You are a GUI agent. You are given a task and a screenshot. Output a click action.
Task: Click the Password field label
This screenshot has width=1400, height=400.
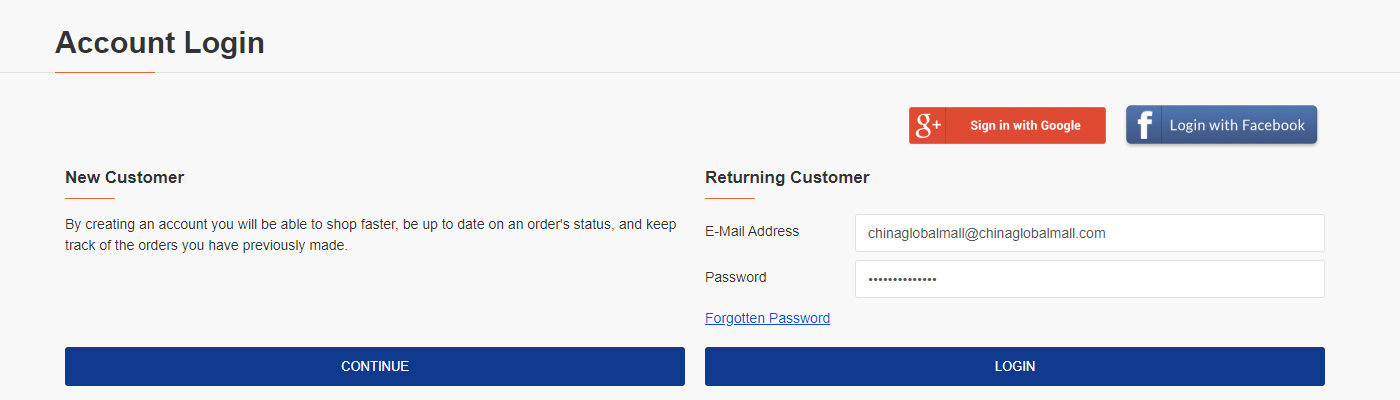[x=736, y=277]
